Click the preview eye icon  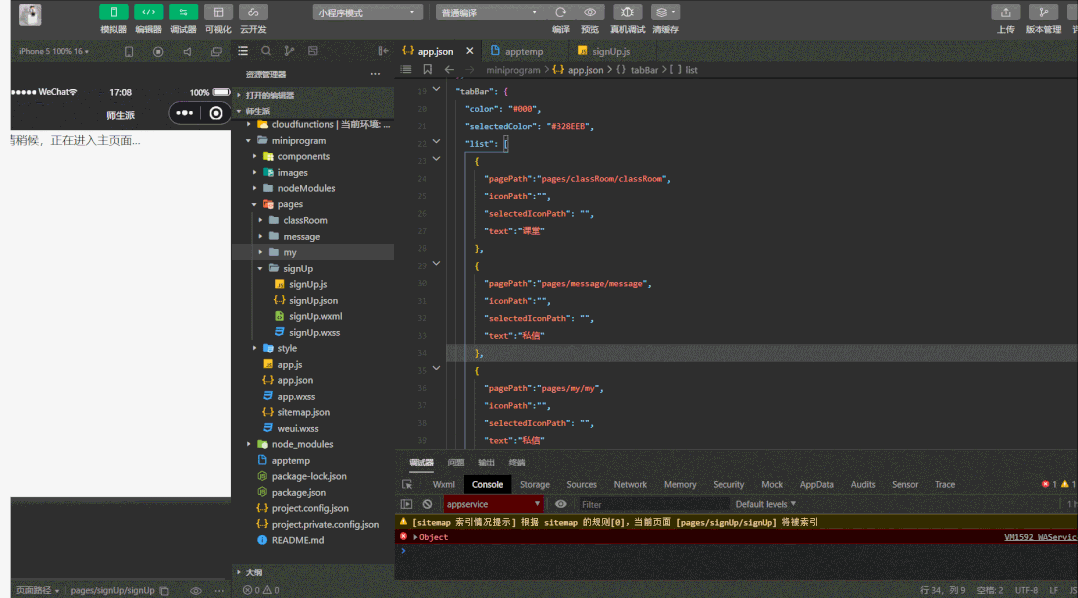coord(590,12)
